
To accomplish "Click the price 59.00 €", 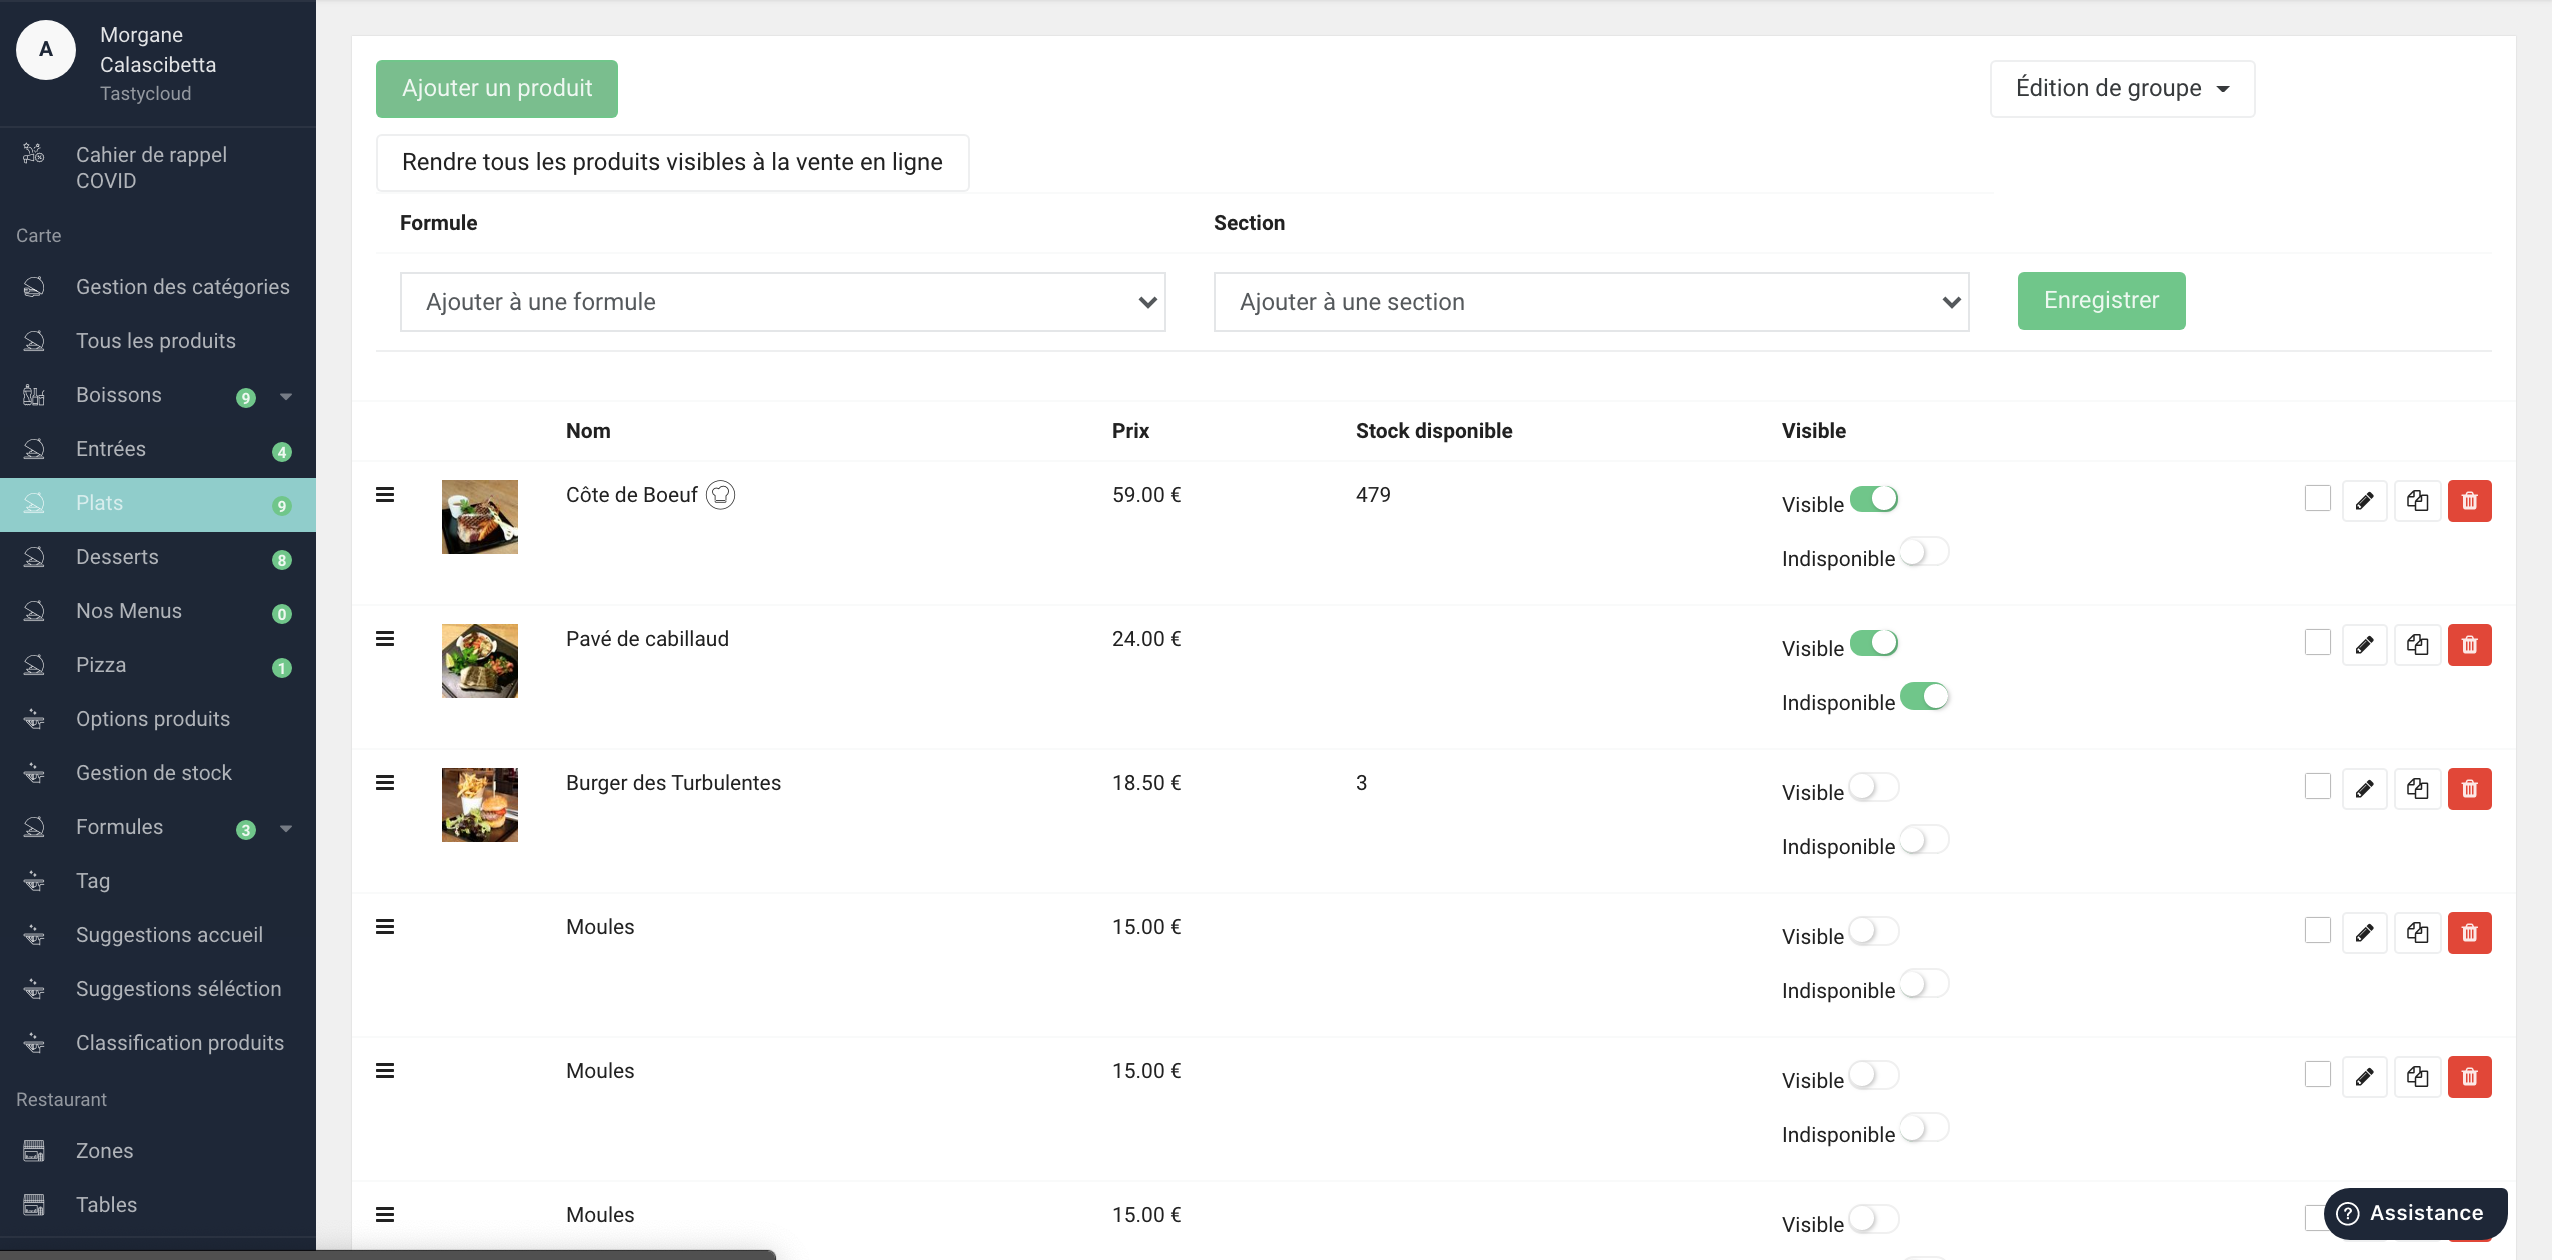I will tap(1146, 495).
